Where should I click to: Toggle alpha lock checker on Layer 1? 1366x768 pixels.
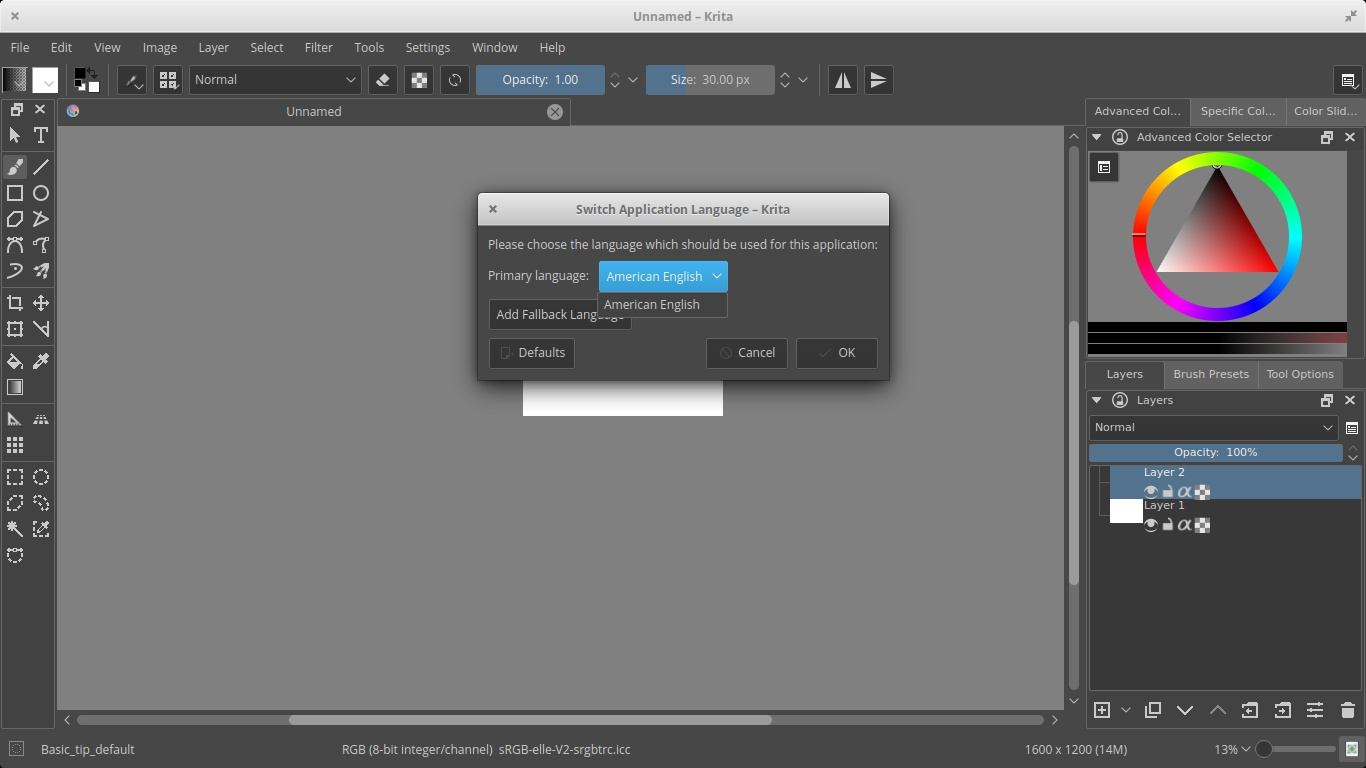(1203, 524)
